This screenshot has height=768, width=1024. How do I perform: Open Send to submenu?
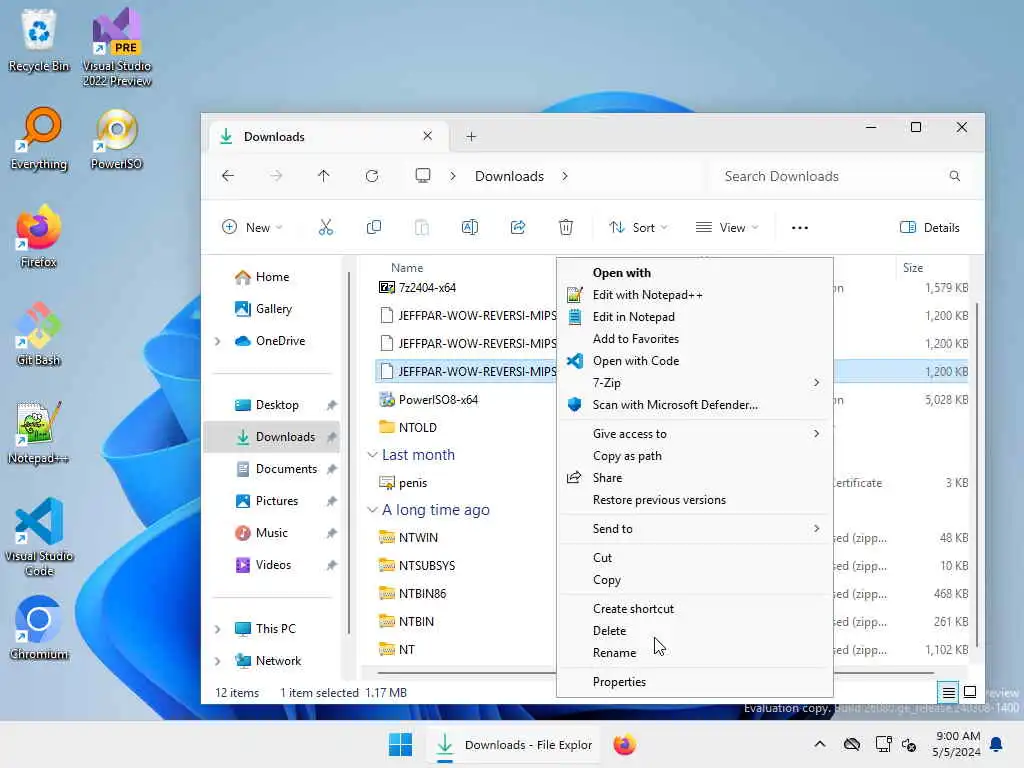[695, 529]
